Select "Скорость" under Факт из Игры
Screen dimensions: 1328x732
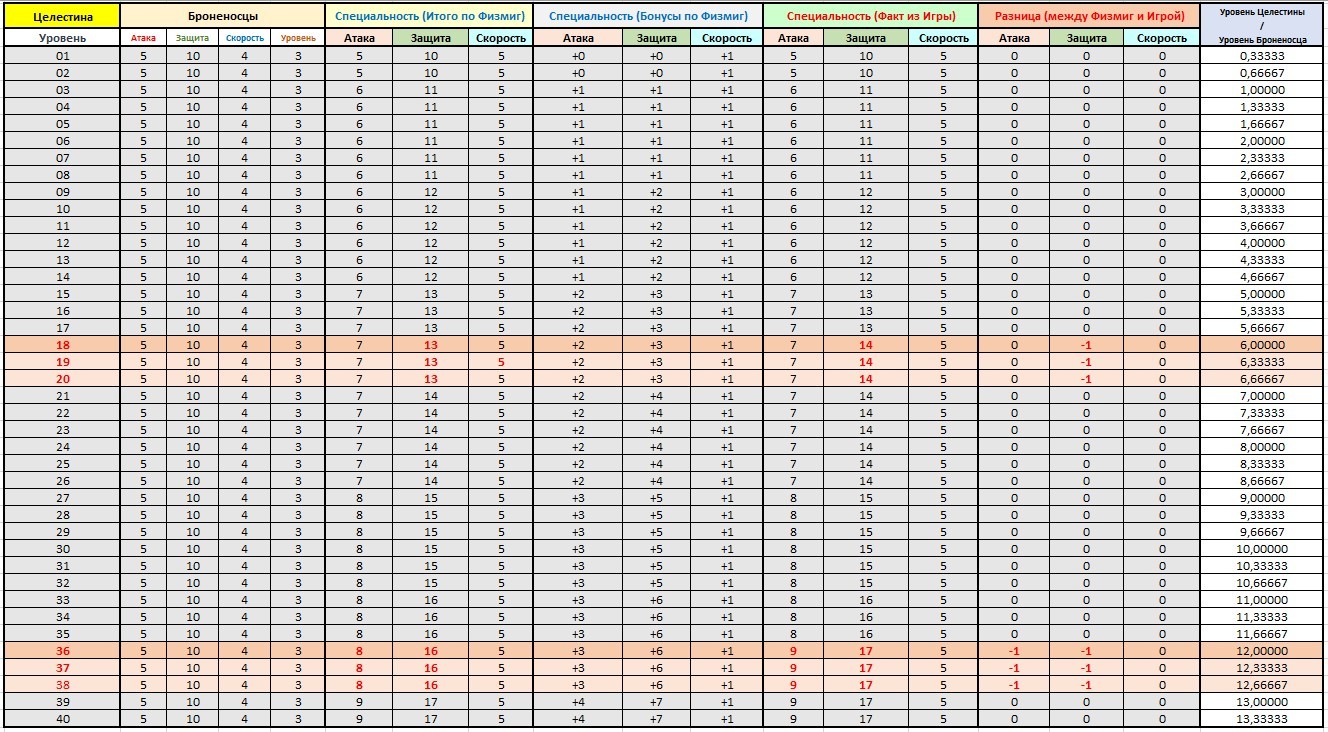tap(943, 38)
